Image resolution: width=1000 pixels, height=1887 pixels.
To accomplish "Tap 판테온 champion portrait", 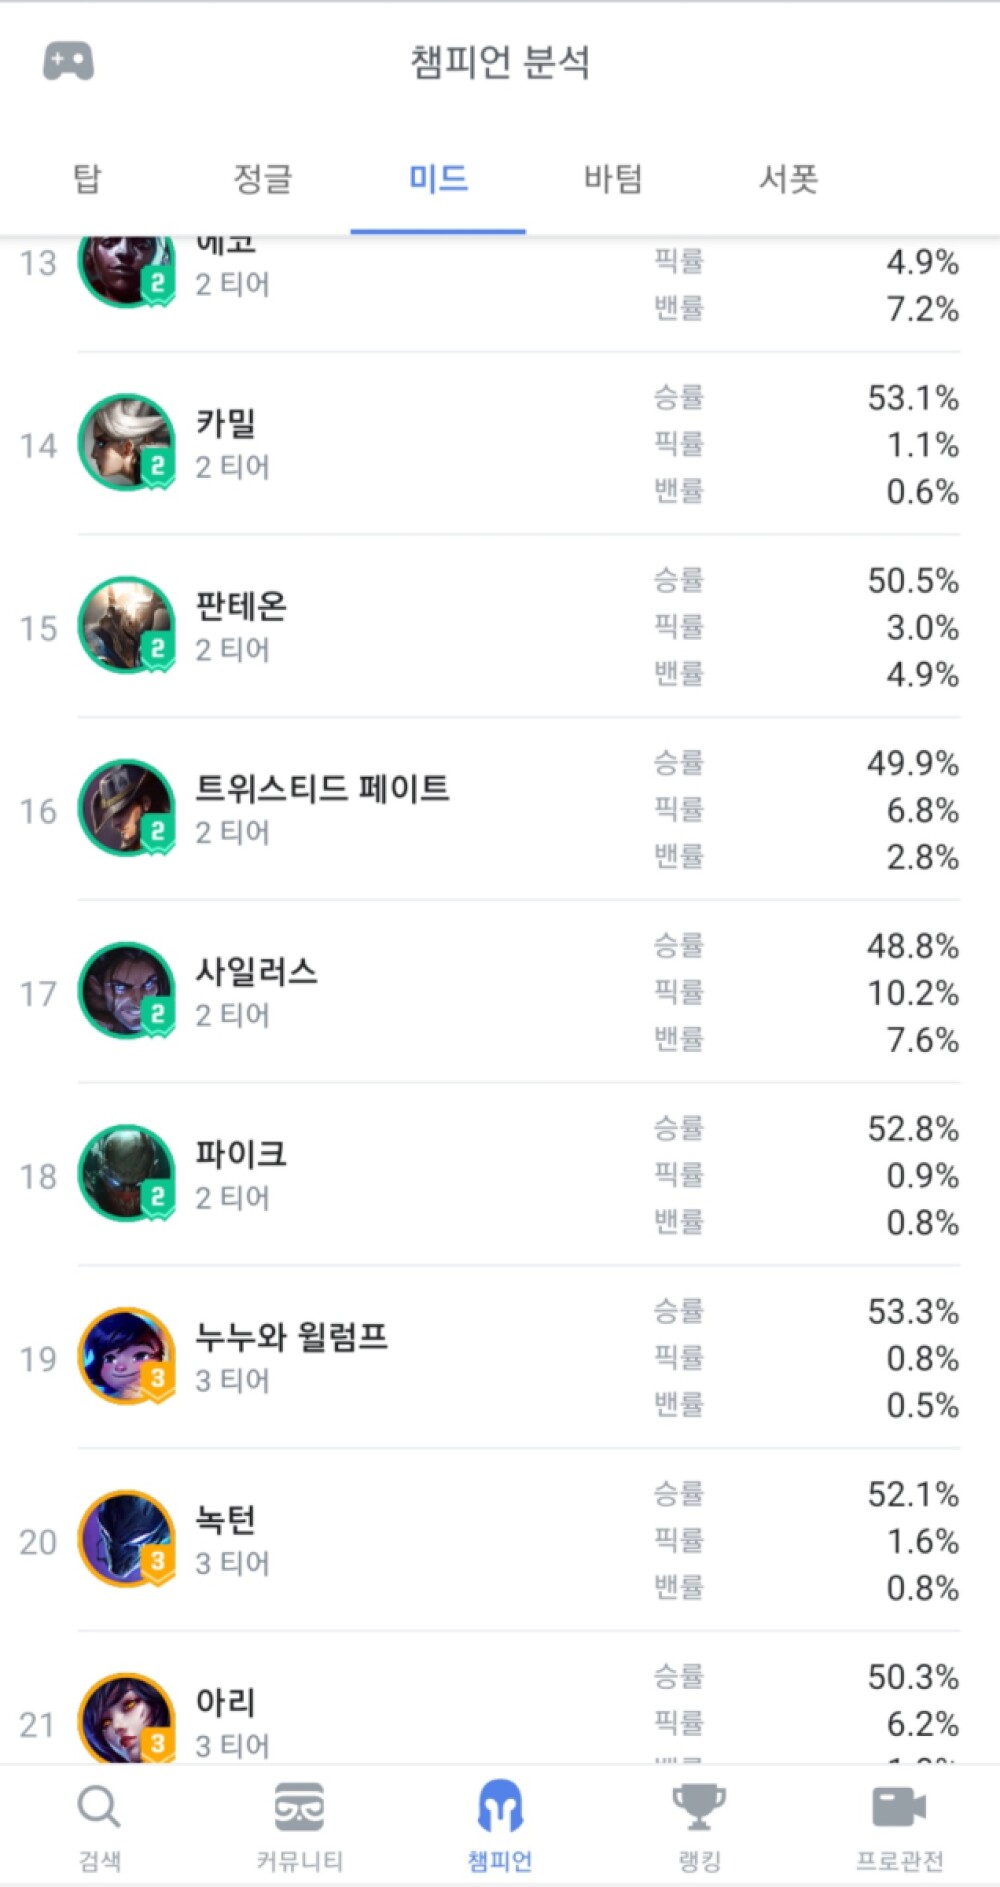I will pos(127,626).
